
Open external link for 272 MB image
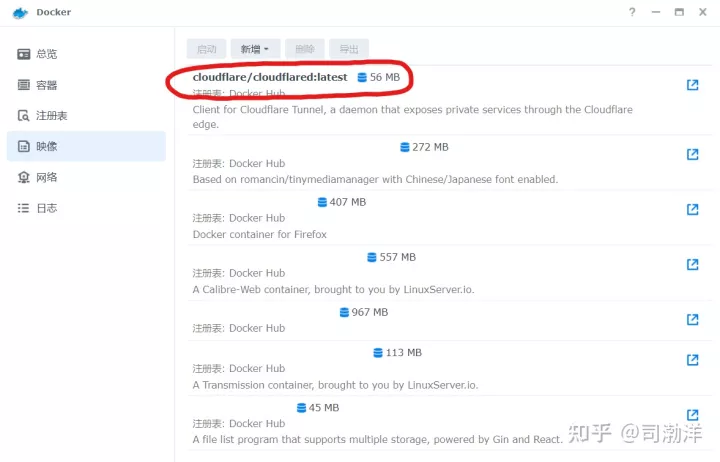click(692, 154)
